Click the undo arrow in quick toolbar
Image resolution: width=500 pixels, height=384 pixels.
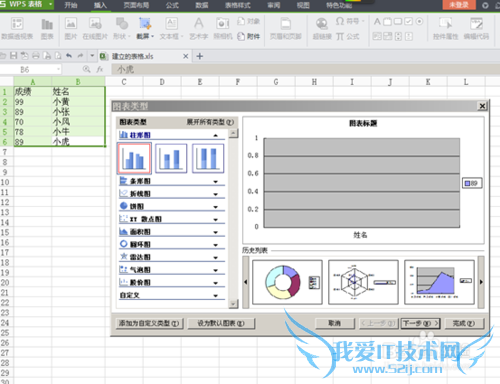69,56
